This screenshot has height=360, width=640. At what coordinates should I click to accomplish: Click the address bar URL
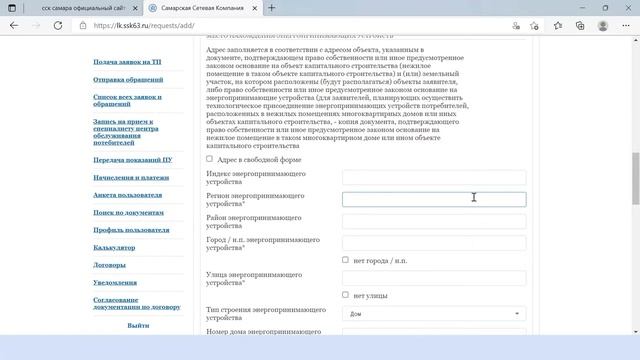(x=144, y=26)
